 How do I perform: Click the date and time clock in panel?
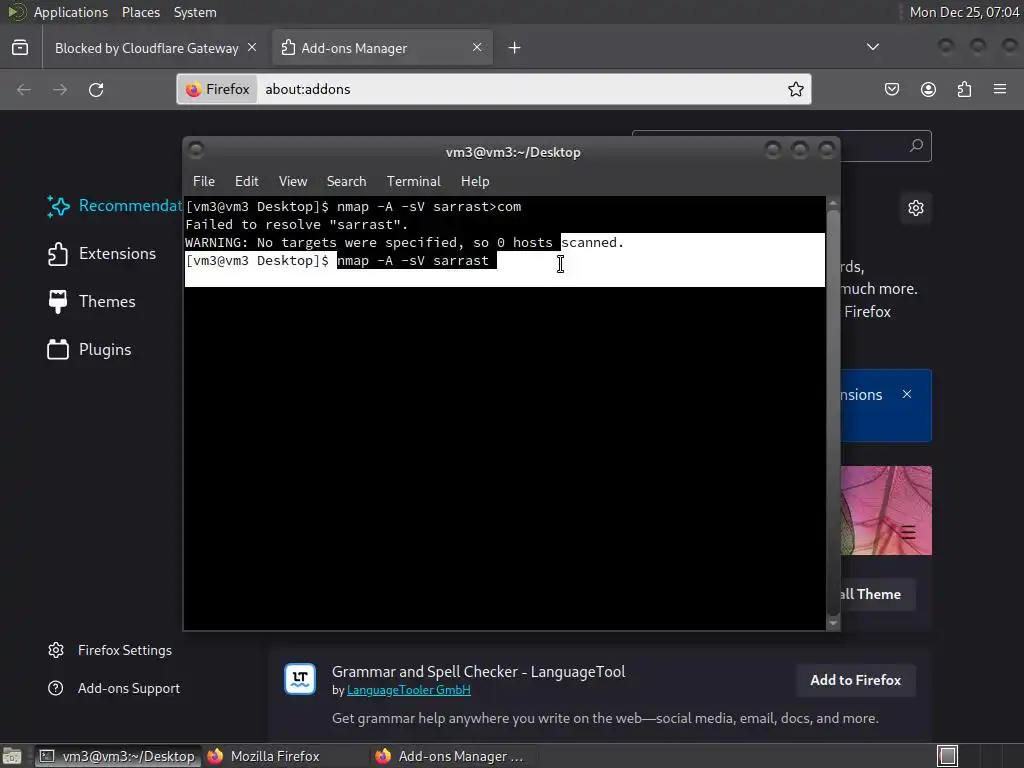pos(964,12)
